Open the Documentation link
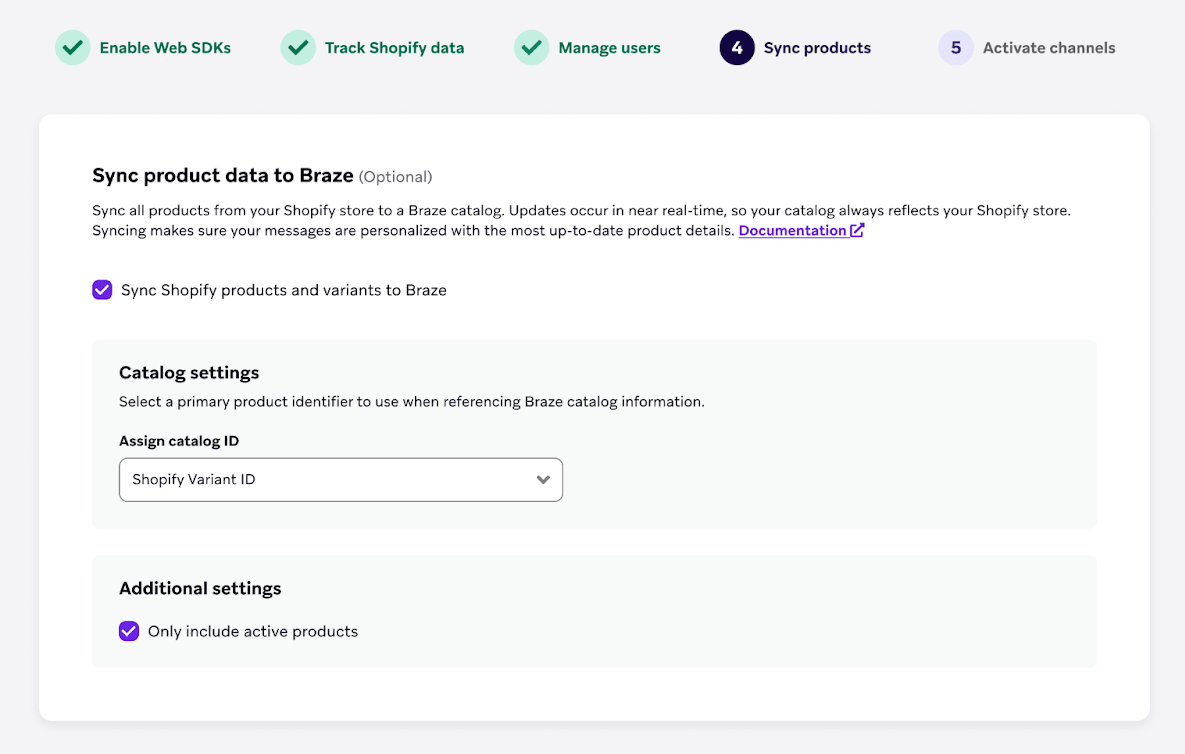This screenshot has height=754, width=1185. 794,230
